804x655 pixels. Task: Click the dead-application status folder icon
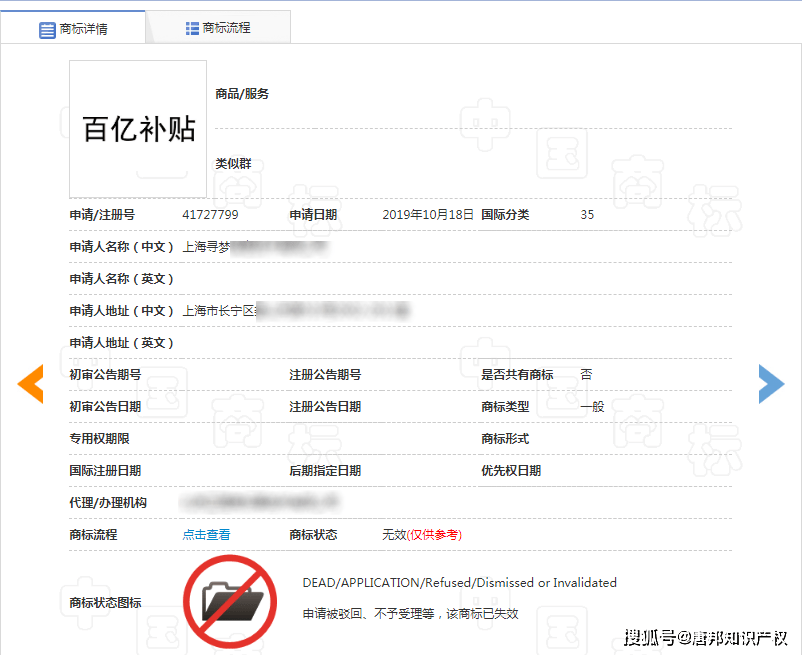(230, 601)
